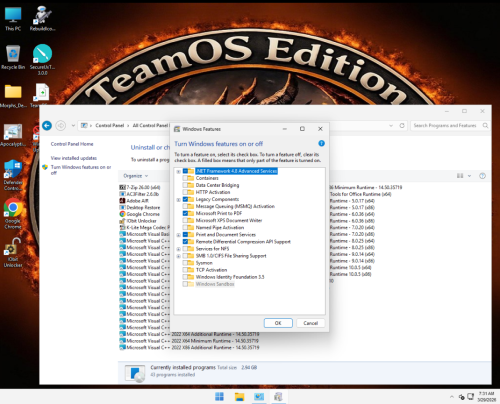Open Apocalypti desktop shortcut
Image resolution: width=500 pixels, height=404 pixels.
pyautogui.click(x=13, y=135)
